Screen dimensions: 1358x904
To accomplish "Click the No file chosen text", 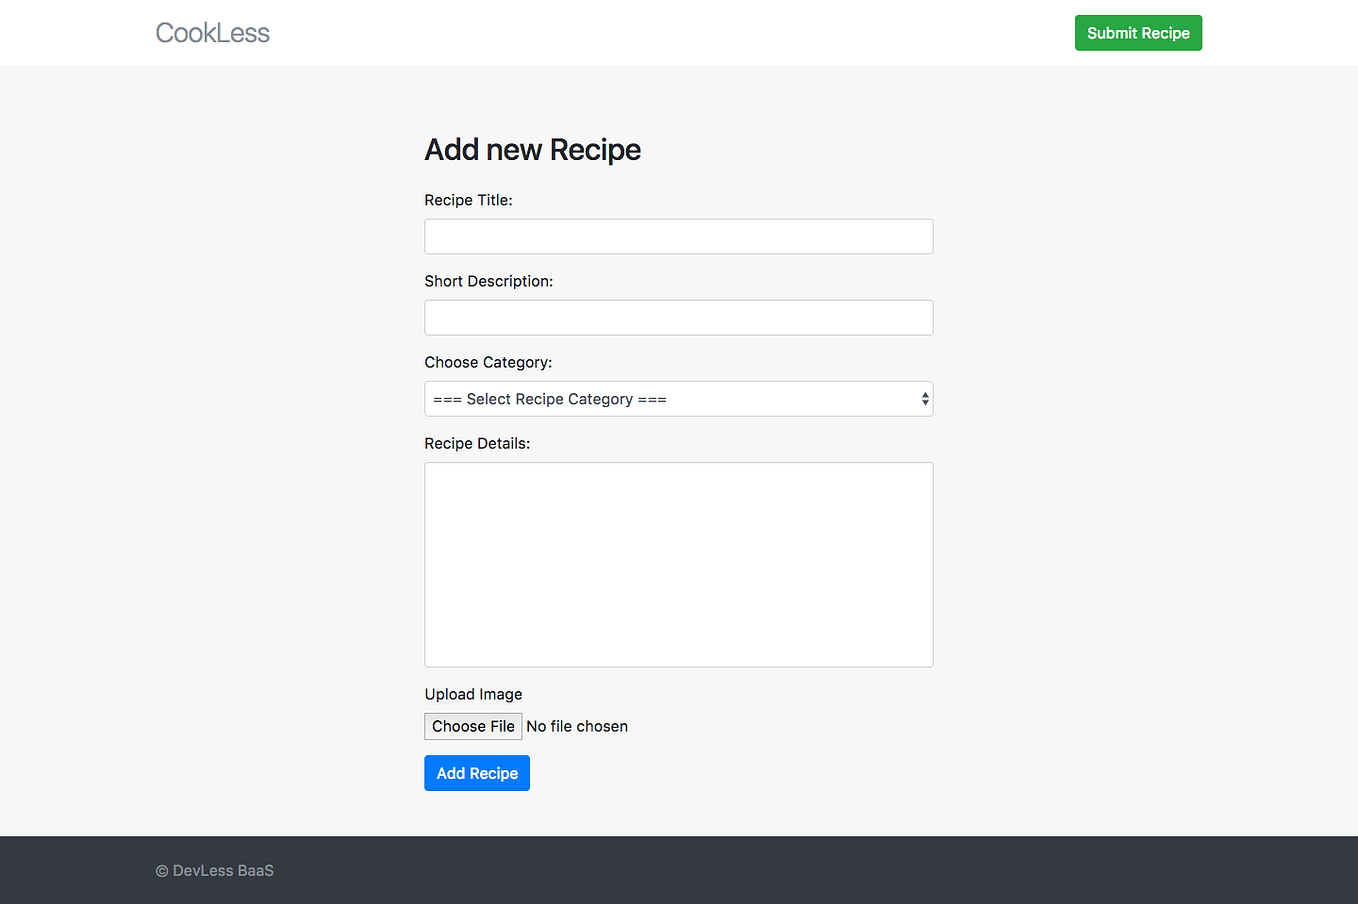I will 577,726.
